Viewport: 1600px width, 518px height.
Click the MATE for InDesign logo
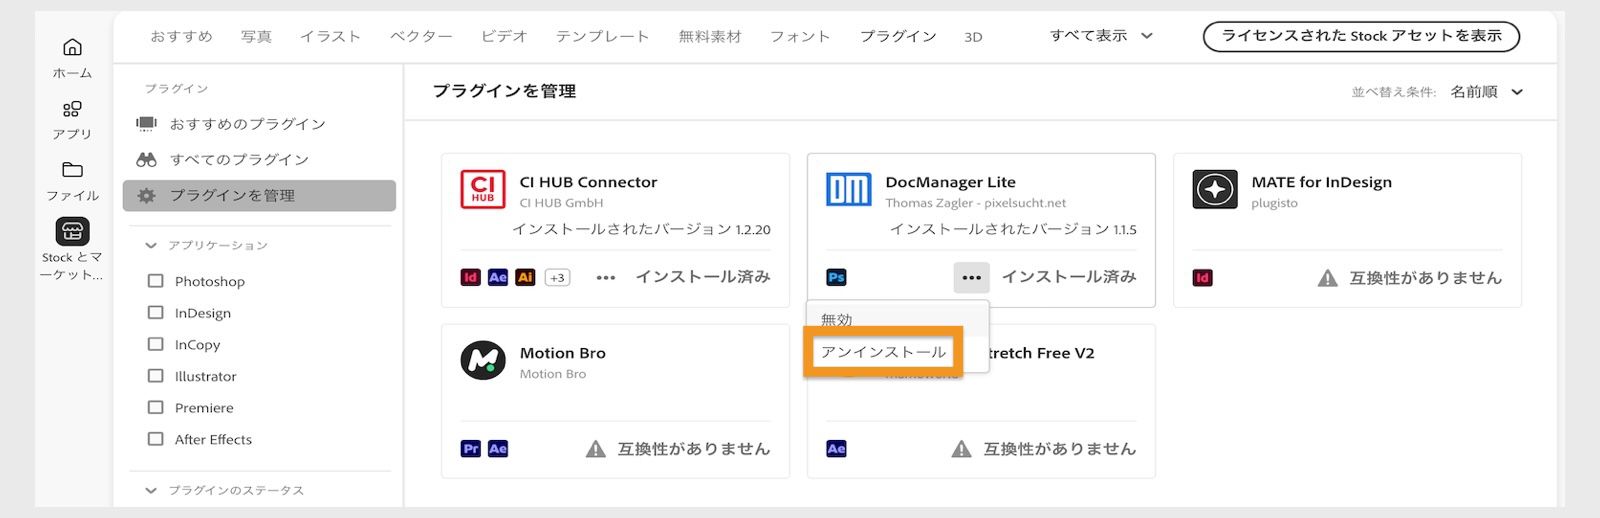point(1215,189)
